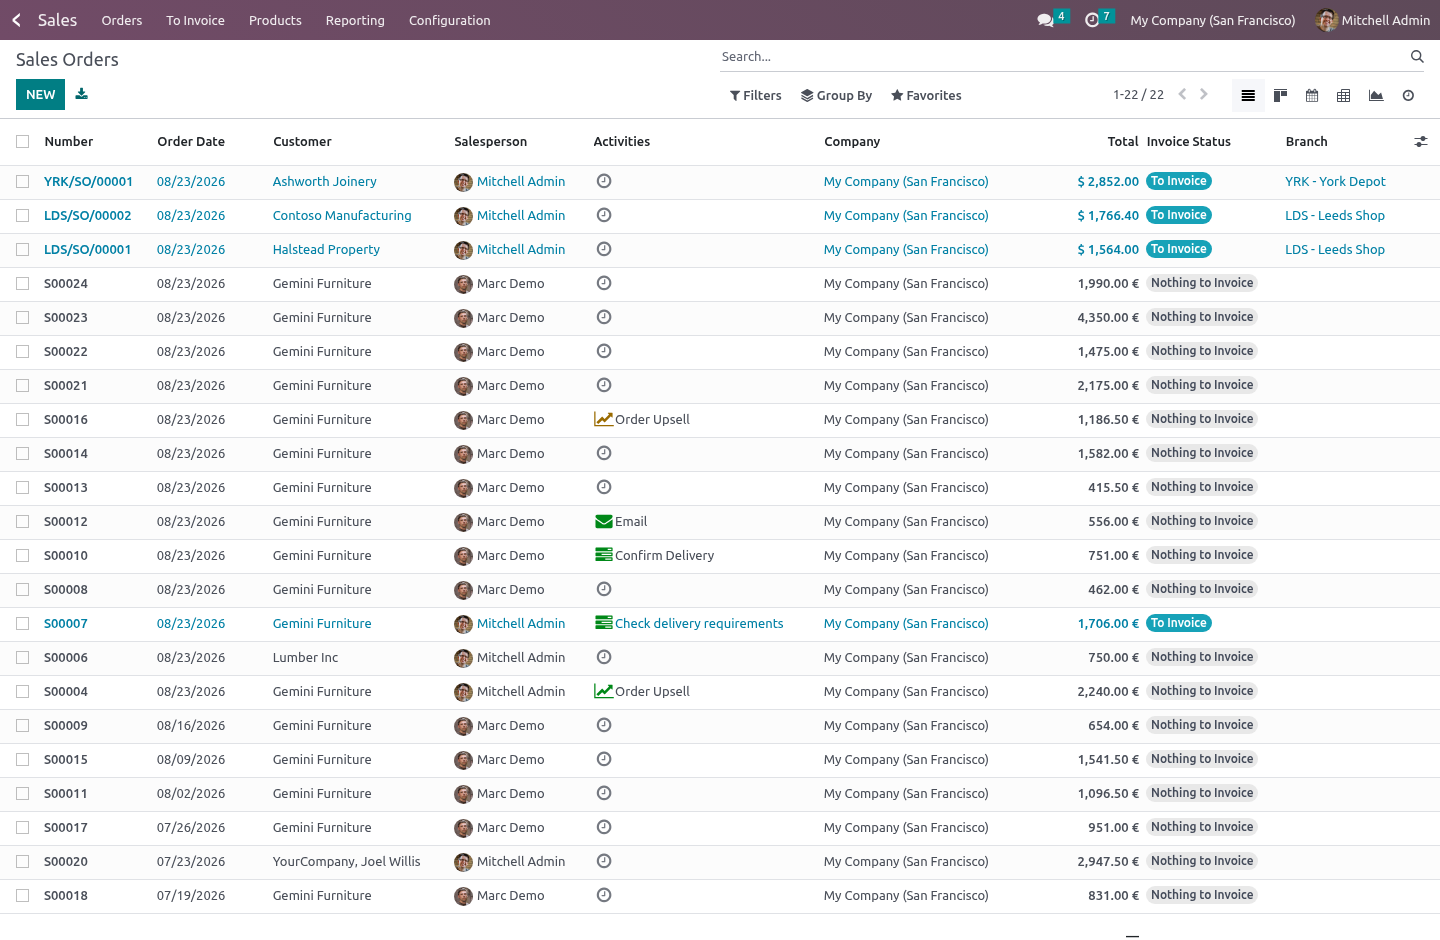Open the Mitchell Admin user menu
Image resolution: width=1440 pixels, height=940 pixels.
coord(1373,20)
